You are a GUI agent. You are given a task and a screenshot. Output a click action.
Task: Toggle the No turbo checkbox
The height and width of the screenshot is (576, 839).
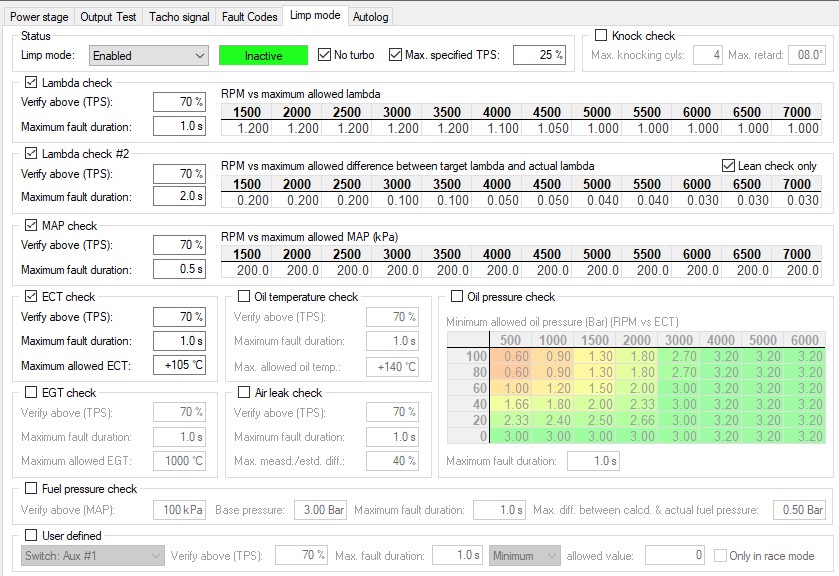coord(325,55)
